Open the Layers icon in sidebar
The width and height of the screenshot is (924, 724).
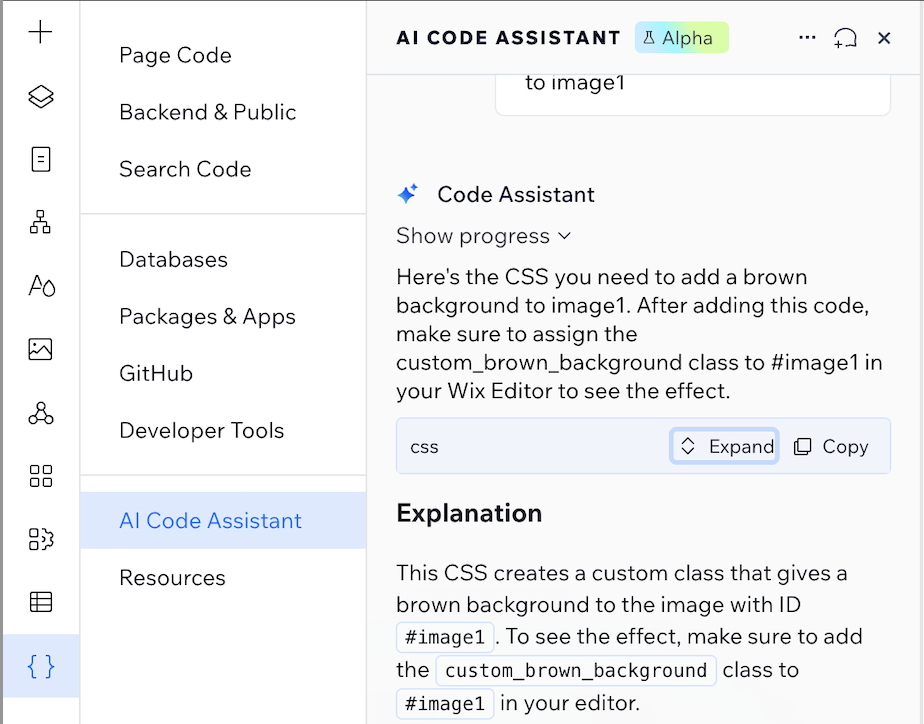click(41, 96)
